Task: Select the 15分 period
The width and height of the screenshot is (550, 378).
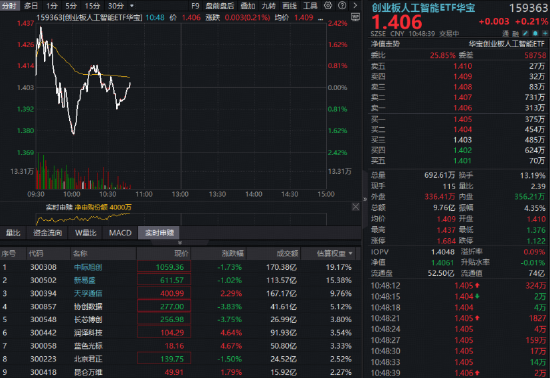Action: 92,6
